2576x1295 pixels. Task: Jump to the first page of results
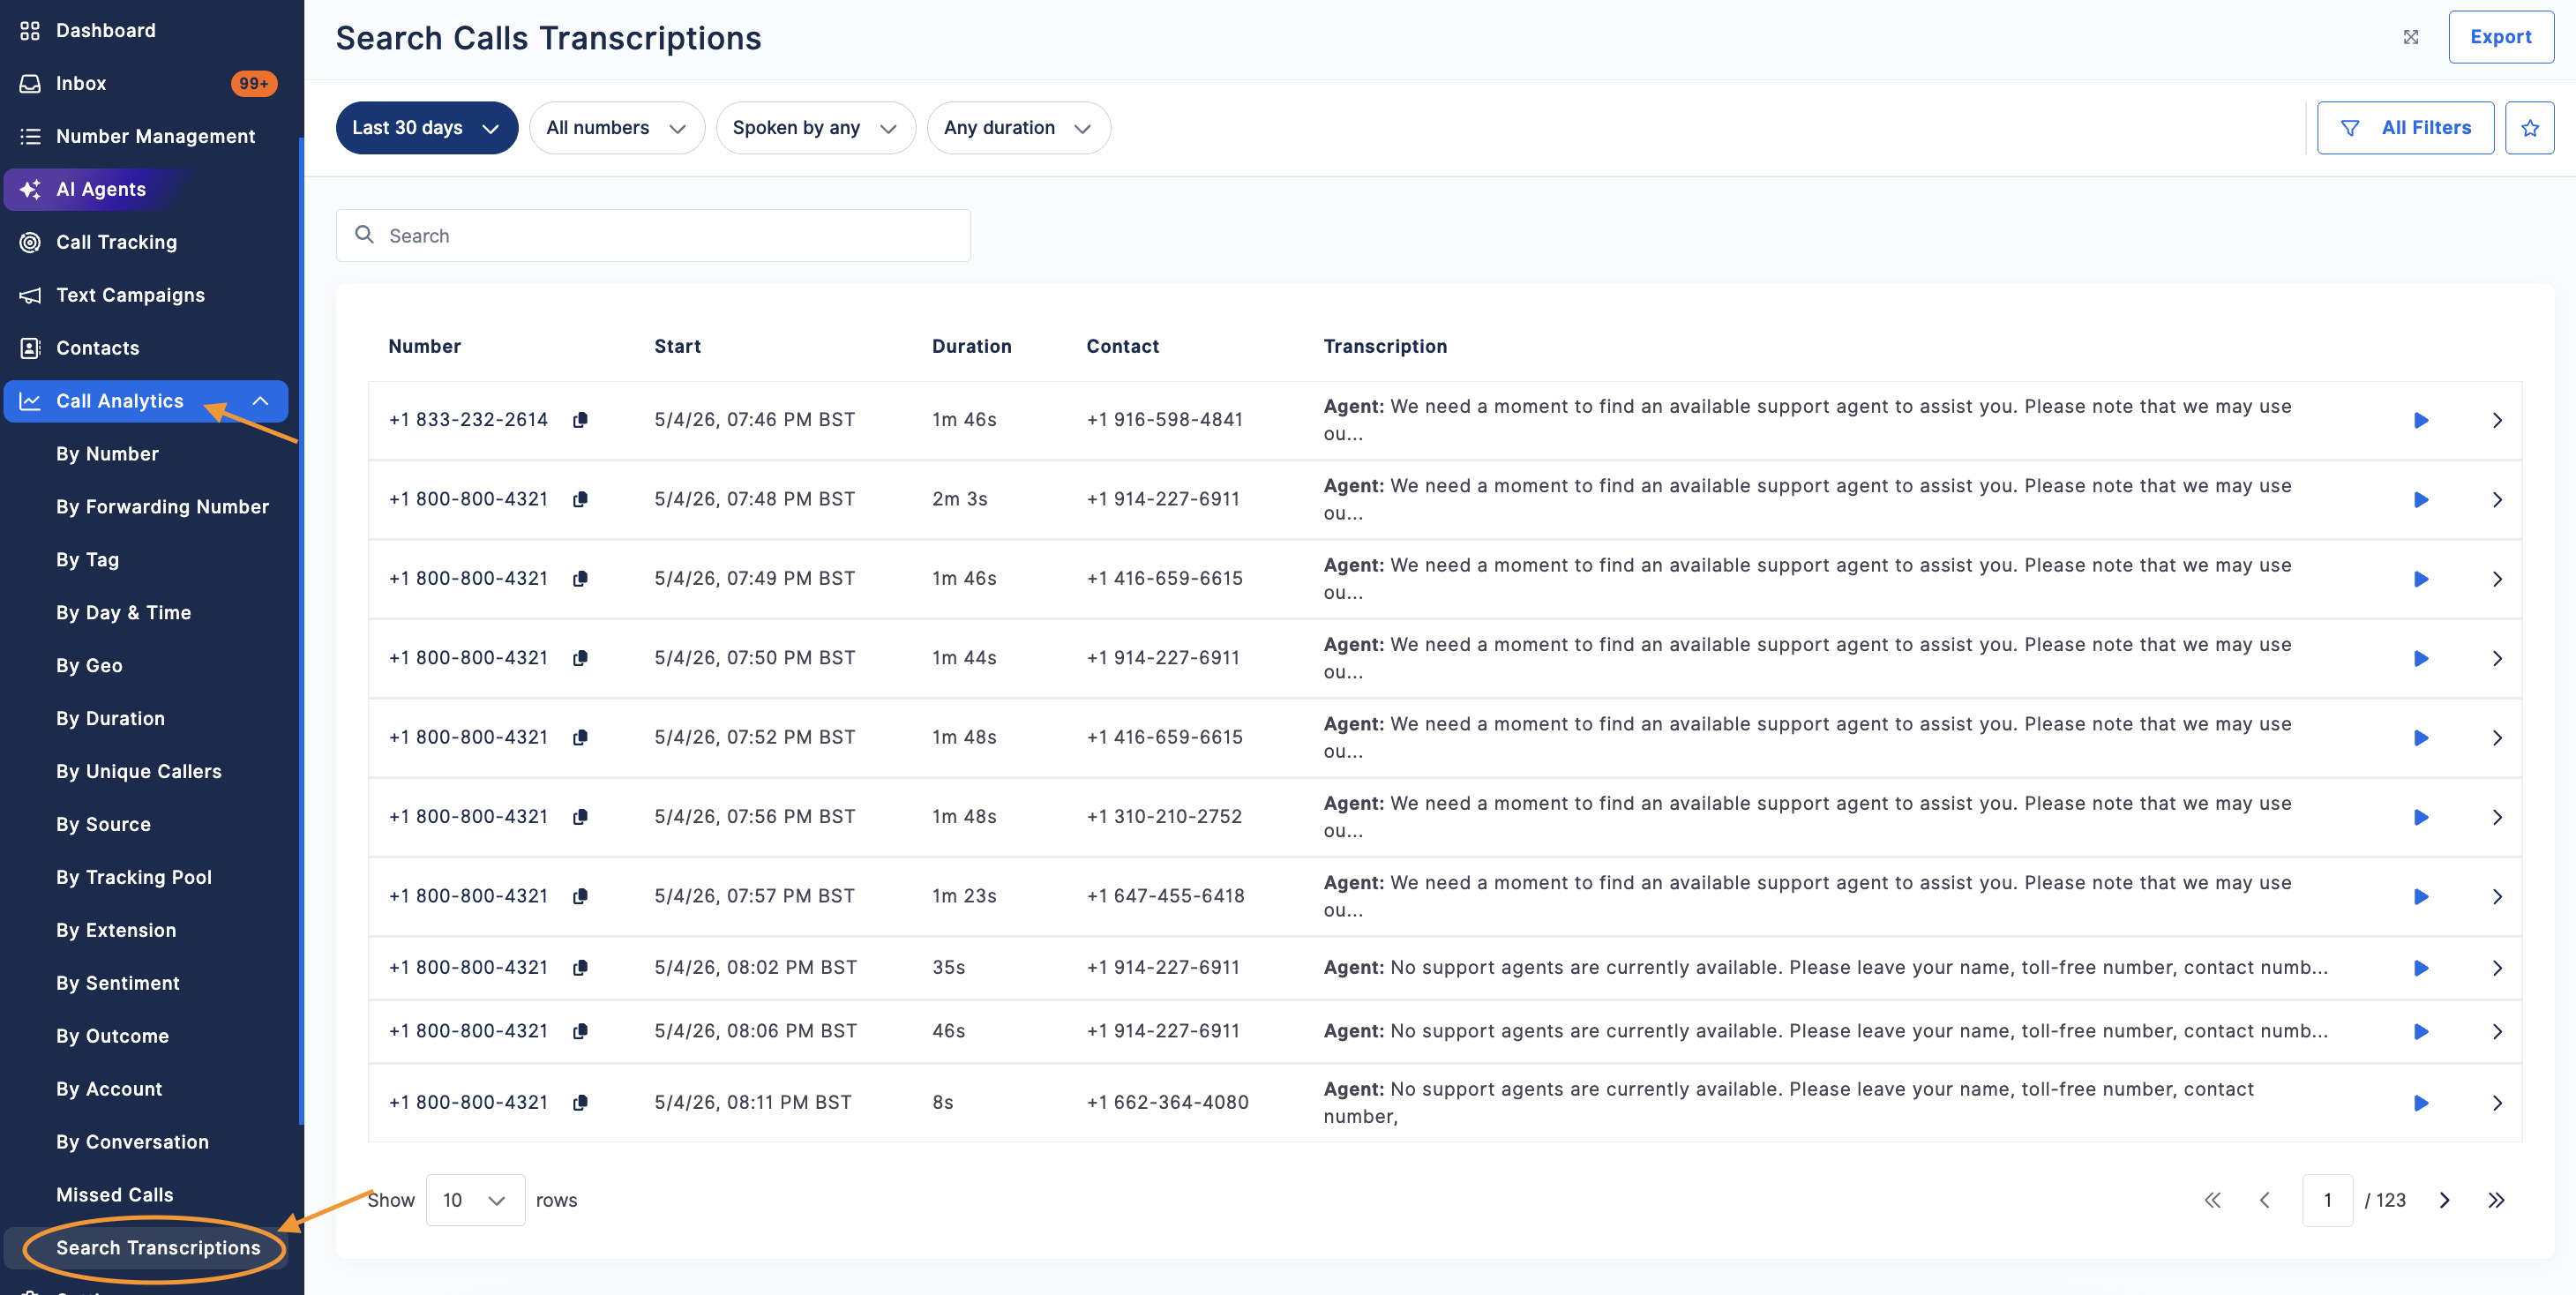click(x=2213, y=1200)
